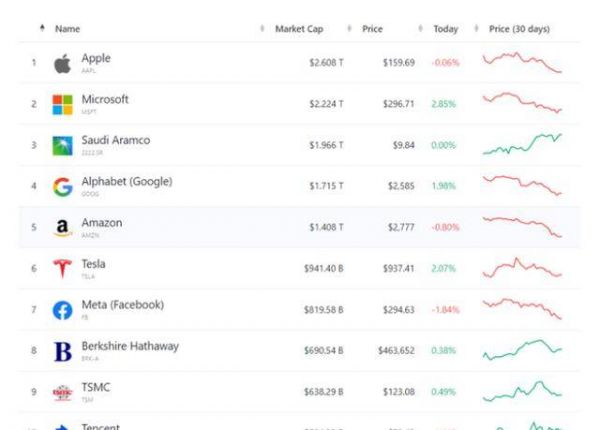
Task: Sort table by Name column header
Action: tap(67, 29)
